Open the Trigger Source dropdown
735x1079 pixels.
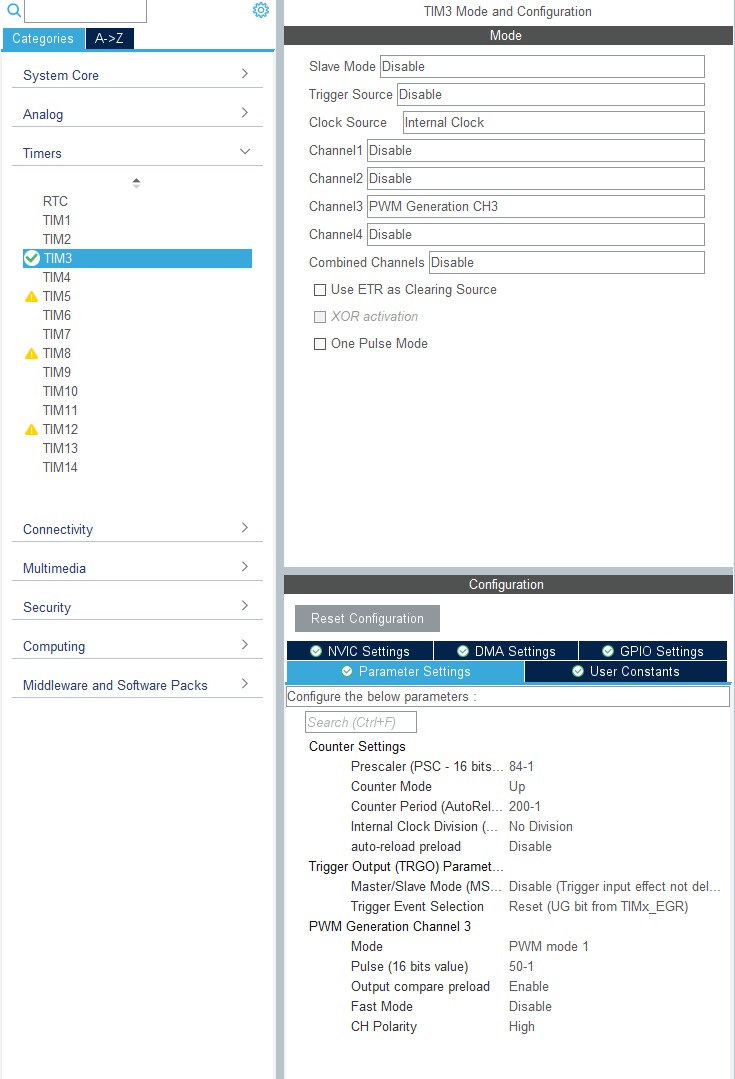pos(551,94)
